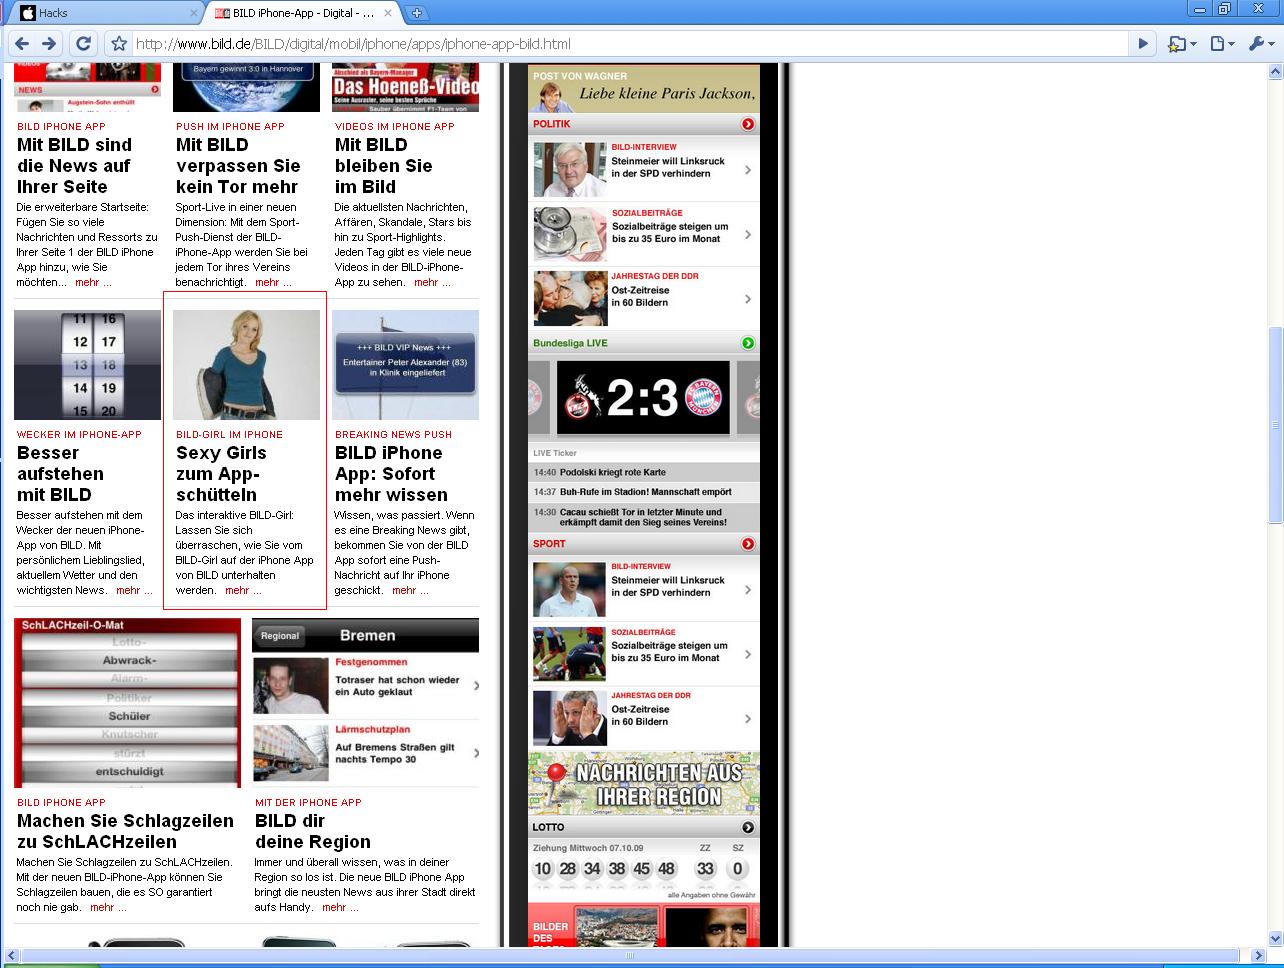
Task: Click the alarm clock wheel thumbnail
Action: click(x=87, y=365)
